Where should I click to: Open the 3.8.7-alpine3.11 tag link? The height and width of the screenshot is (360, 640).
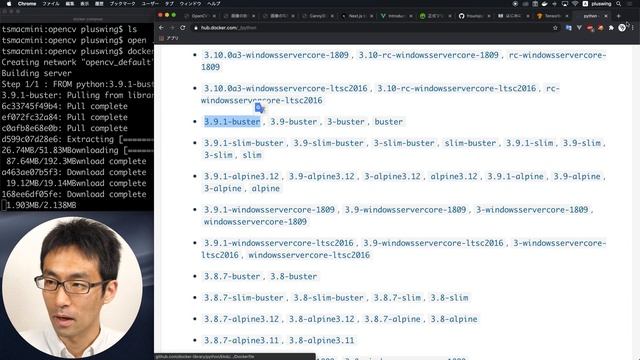(x=241, y=340)
